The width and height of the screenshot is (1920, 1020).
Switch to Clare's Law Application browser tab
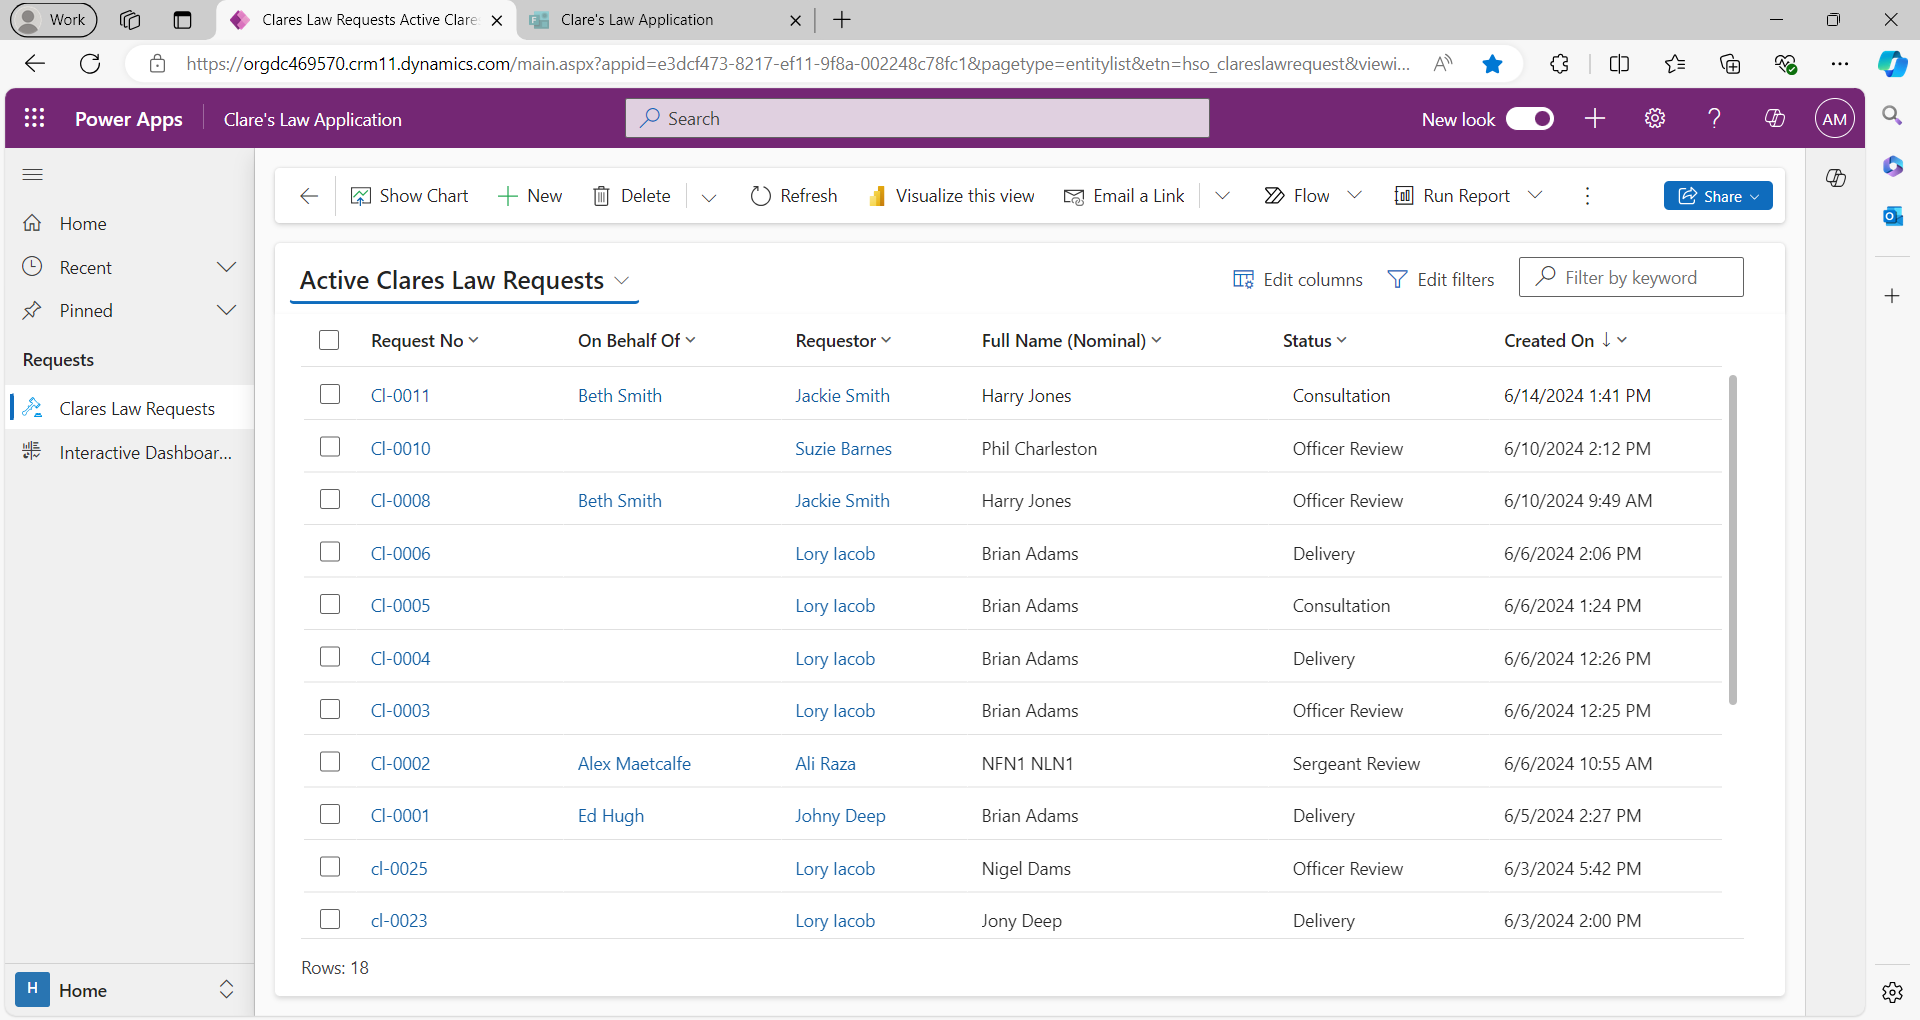pos(637,20)
